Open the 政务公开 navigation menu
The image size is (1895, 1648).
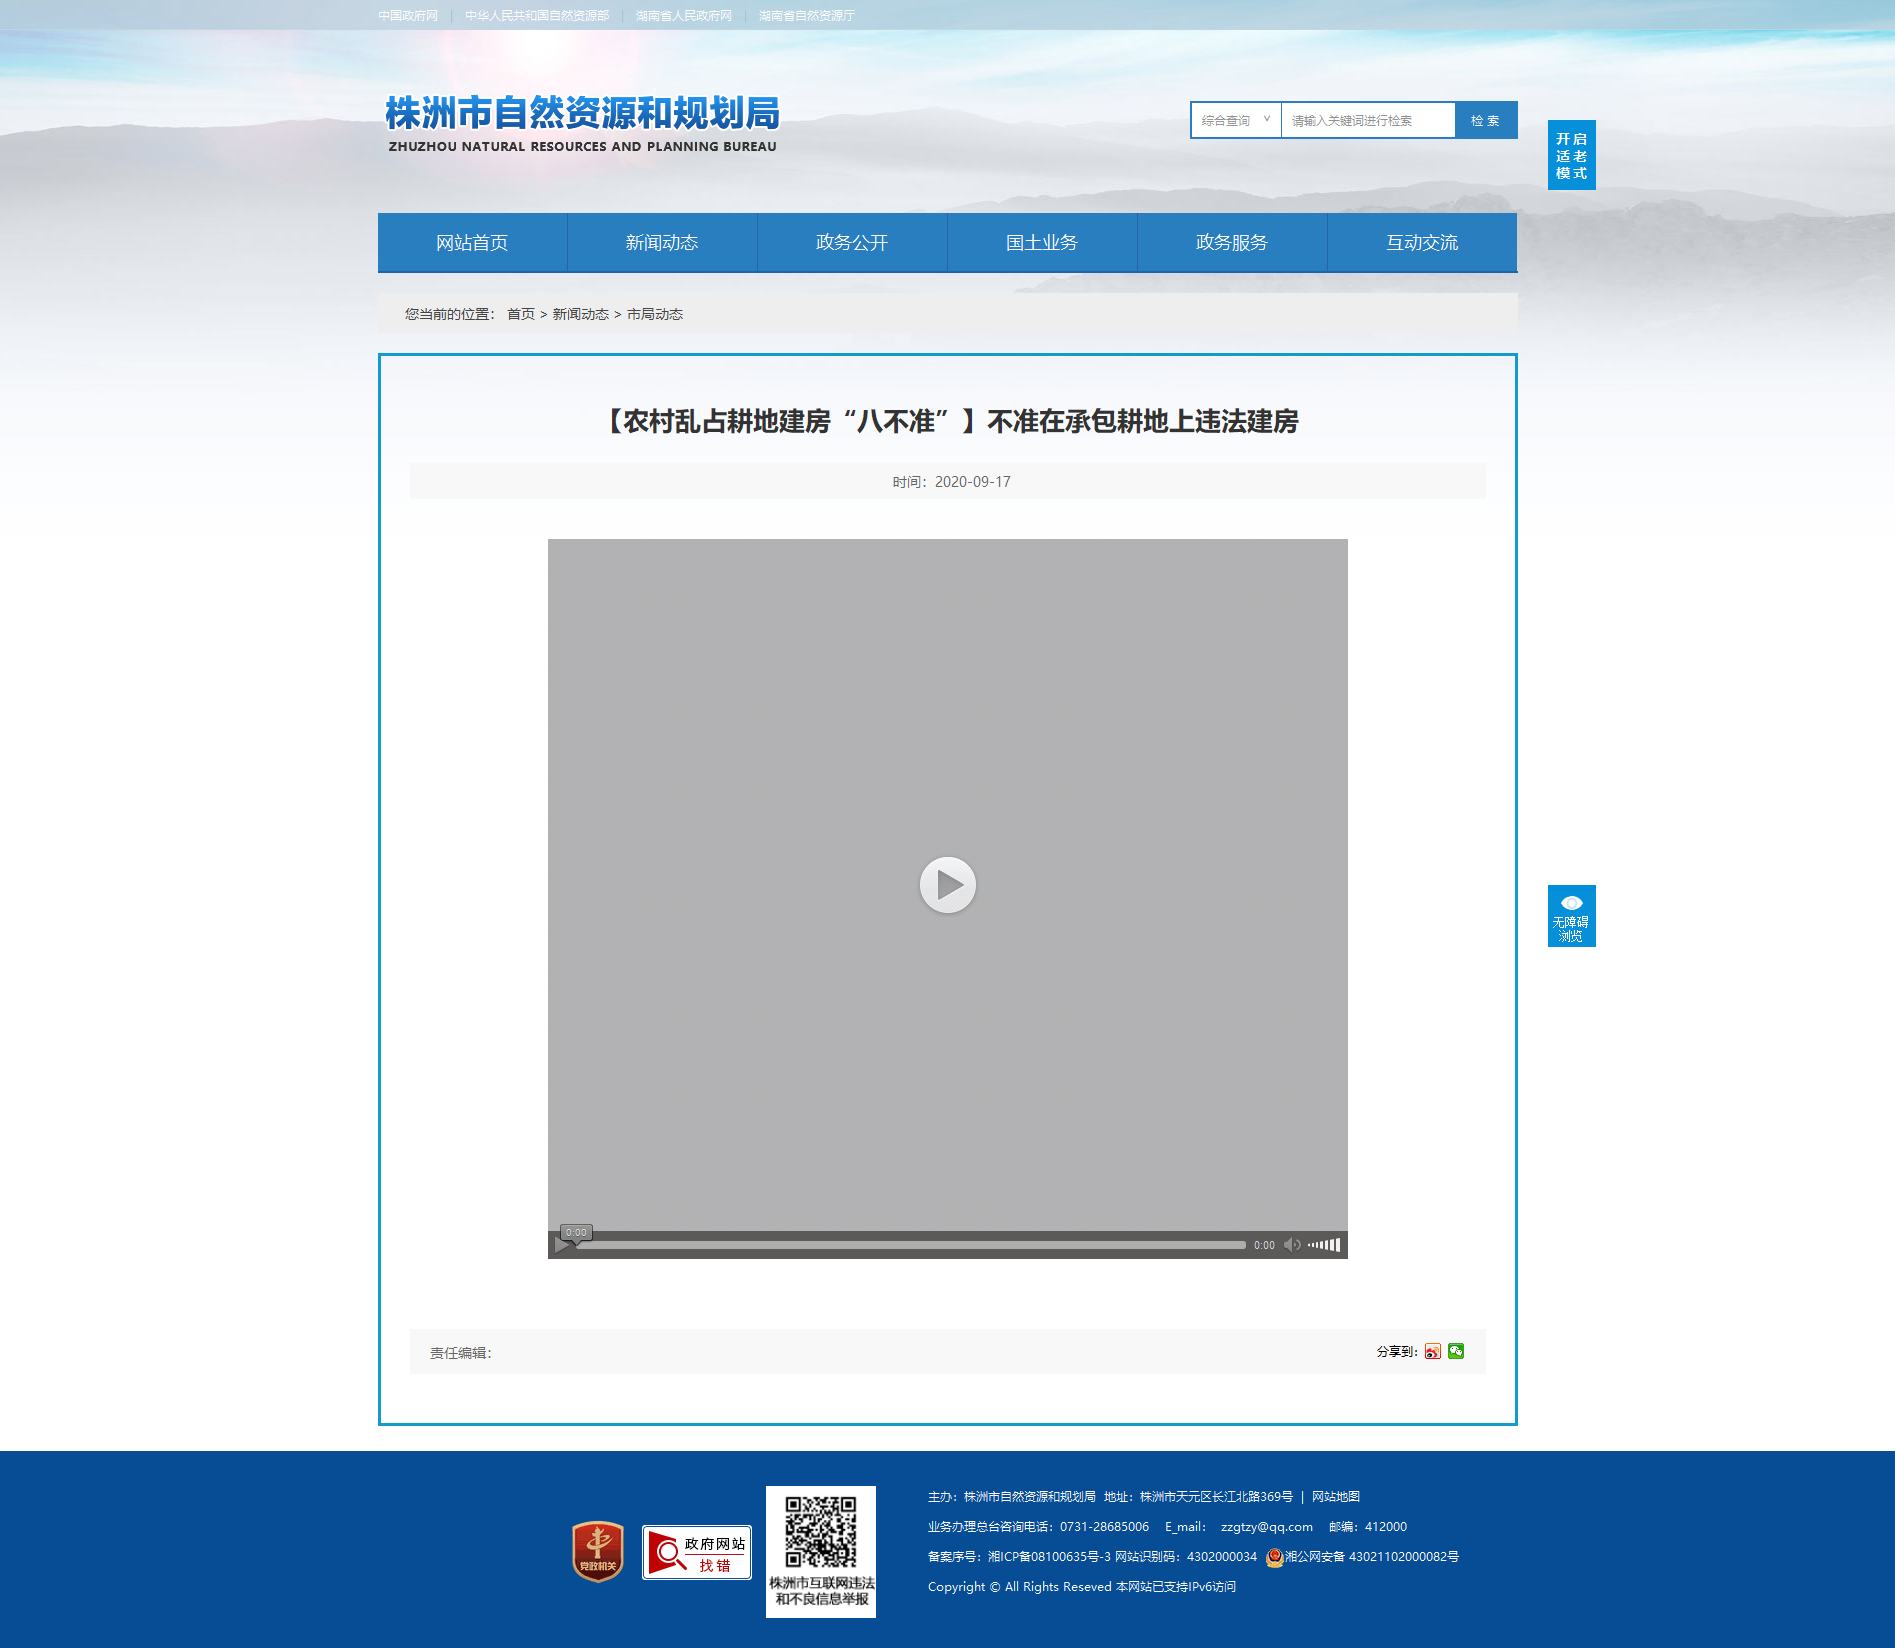[852, 242]
